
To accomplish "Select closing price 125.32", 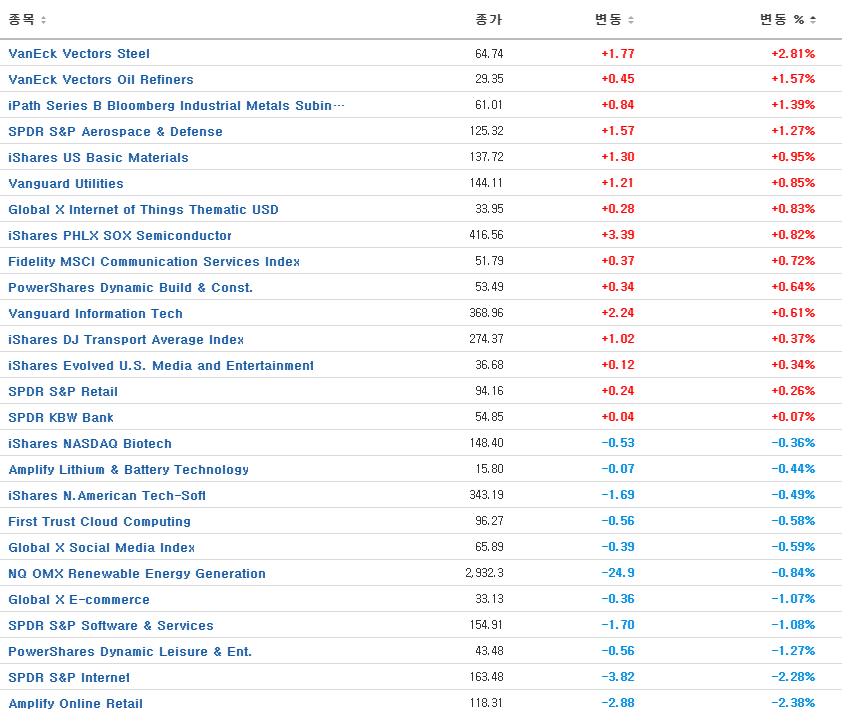I will click(487, 132).
